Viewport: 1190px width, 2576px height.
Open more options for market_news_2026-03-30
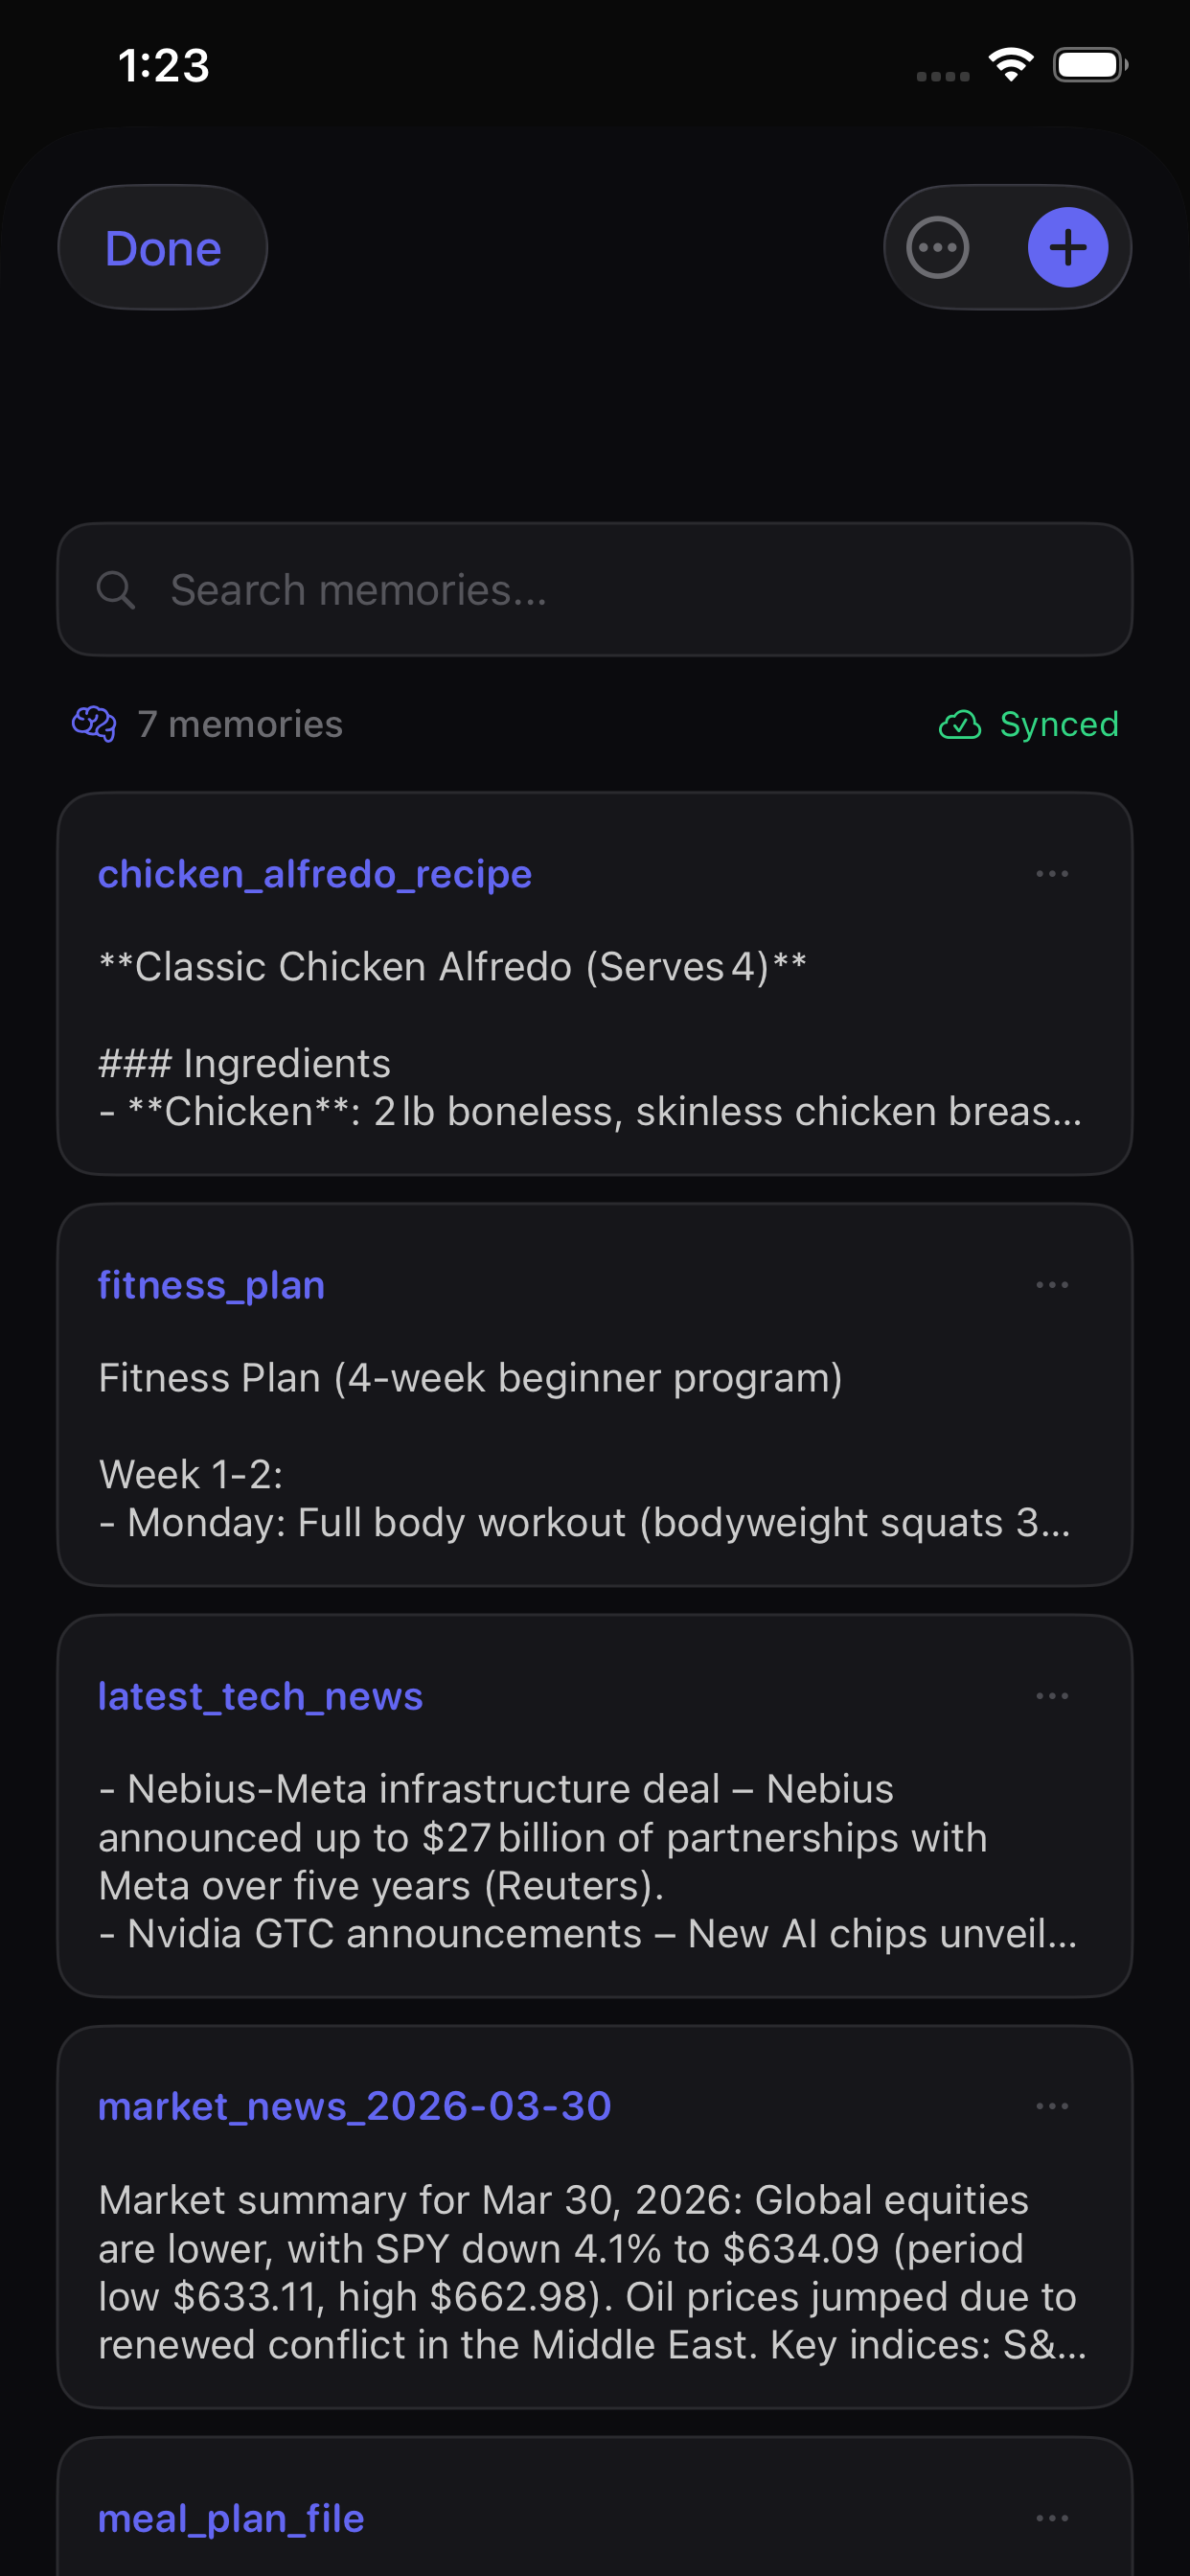pyautogui.click(x=1051, y=2106)
